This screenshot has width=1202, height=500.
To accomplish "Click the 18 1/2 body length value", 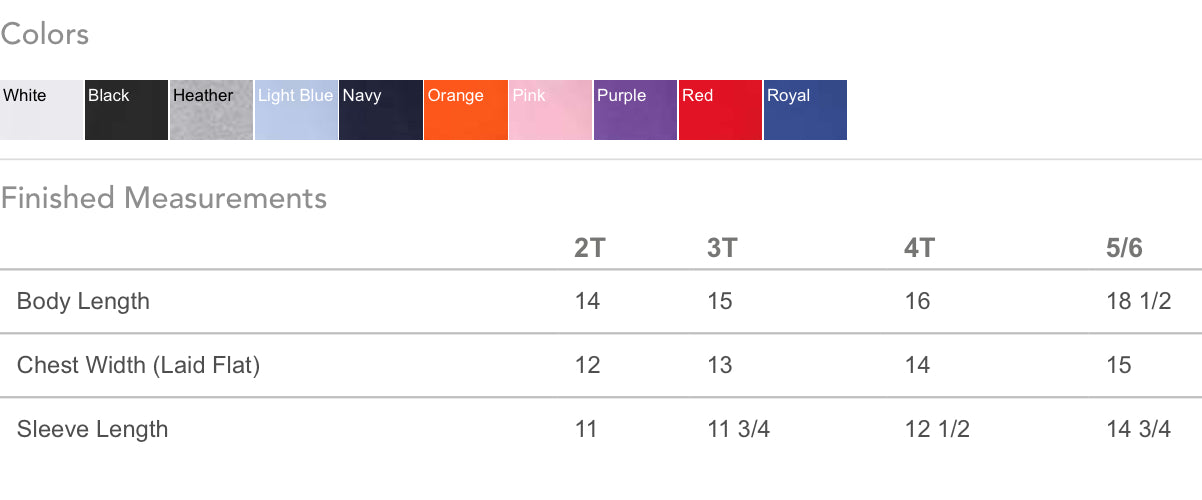I will (1138, 301).
